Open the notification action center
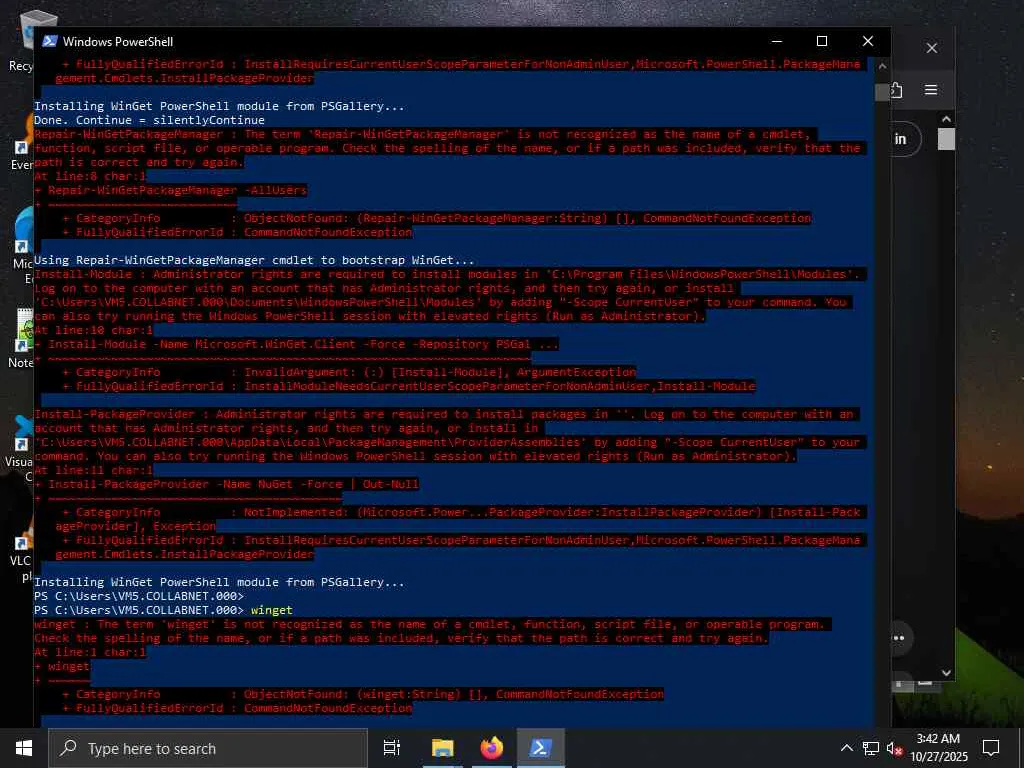This screenshot has width=1024, height=768. (x=991, y=748)
